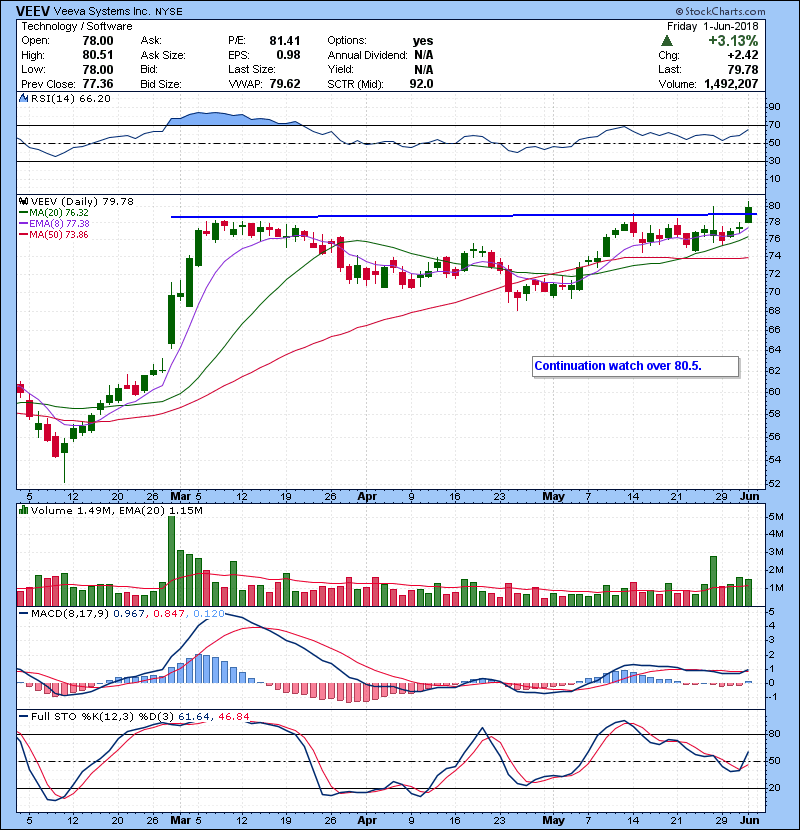Viewport: 800px width, 830px height.
Task: Click the RSI(14) 66.20 indicator label
Action: [71, 98]
